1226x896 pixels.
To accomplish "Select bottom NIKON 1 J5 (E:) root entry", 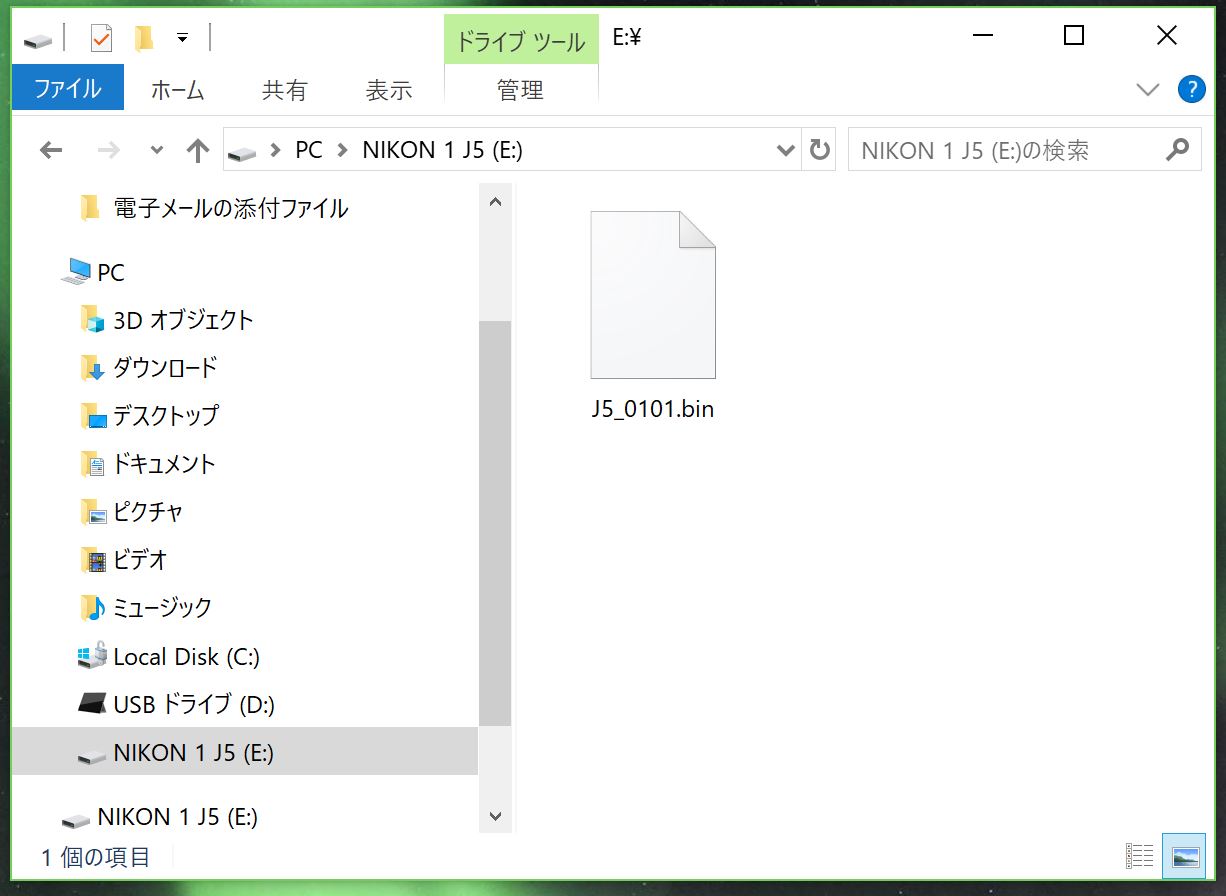I will 177,817.
